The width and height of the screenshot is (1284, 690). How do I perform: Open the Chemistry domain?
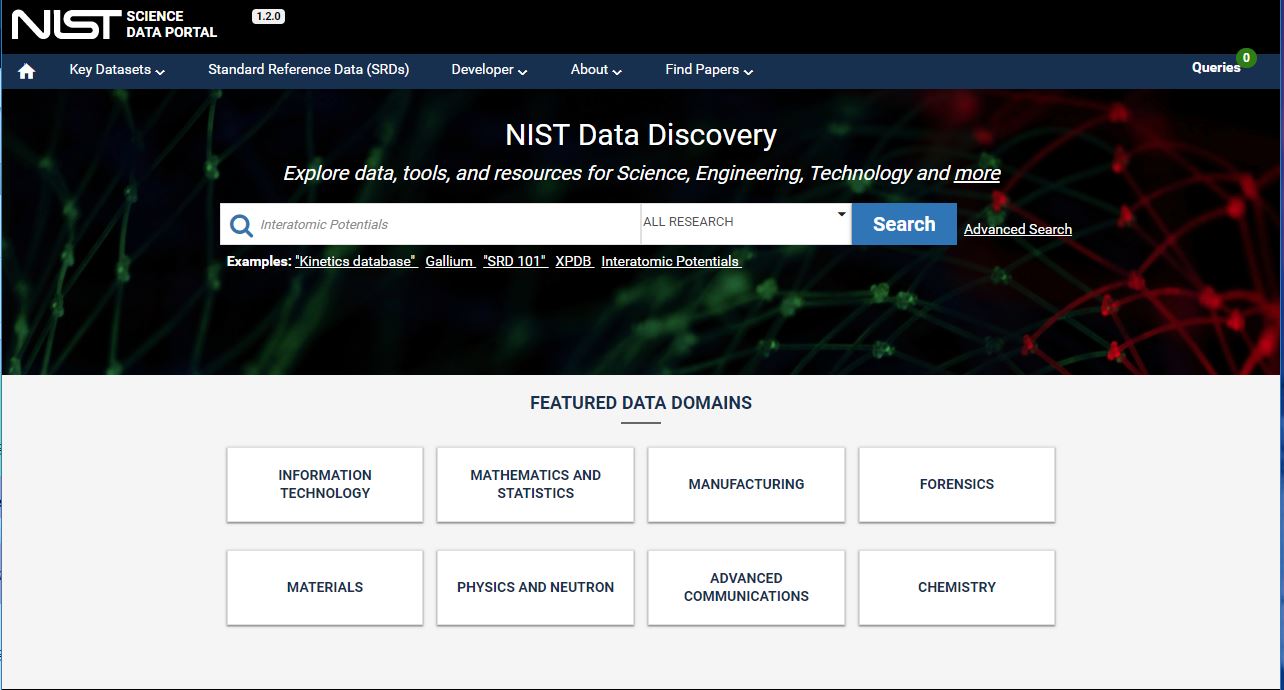point(957,587)
